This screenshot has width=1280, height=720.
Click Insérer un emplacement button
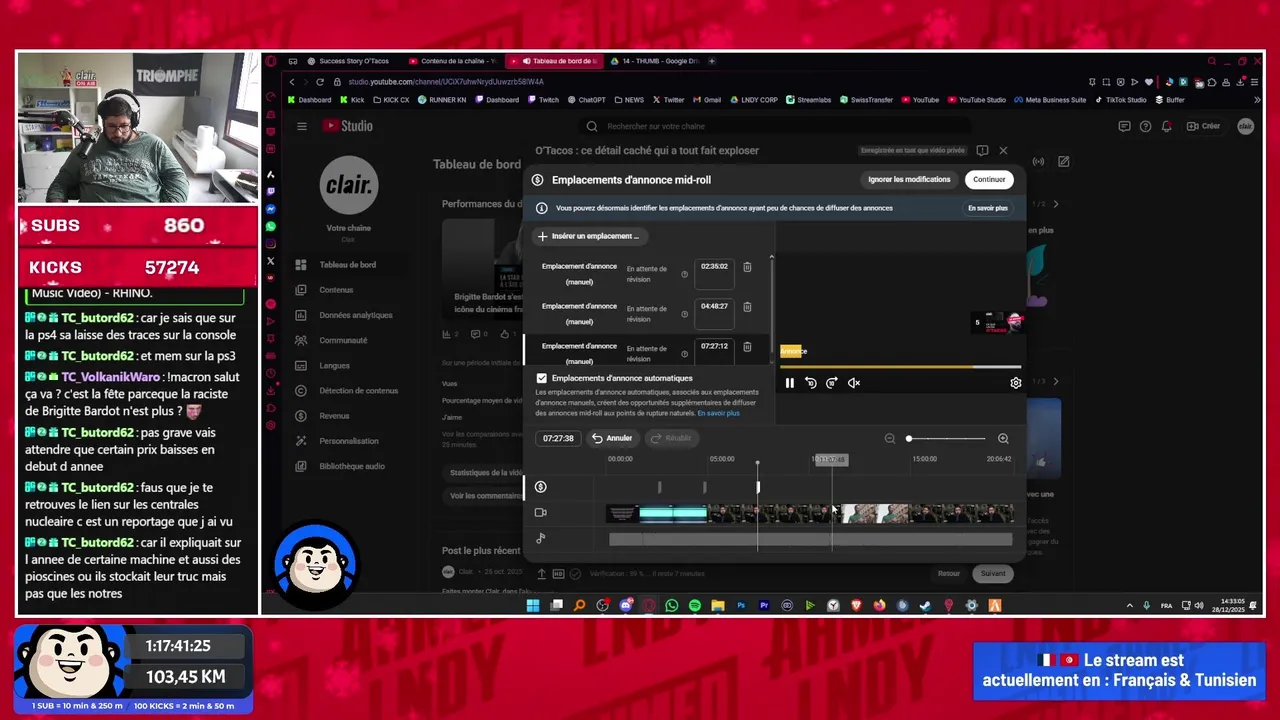point(589,236)
